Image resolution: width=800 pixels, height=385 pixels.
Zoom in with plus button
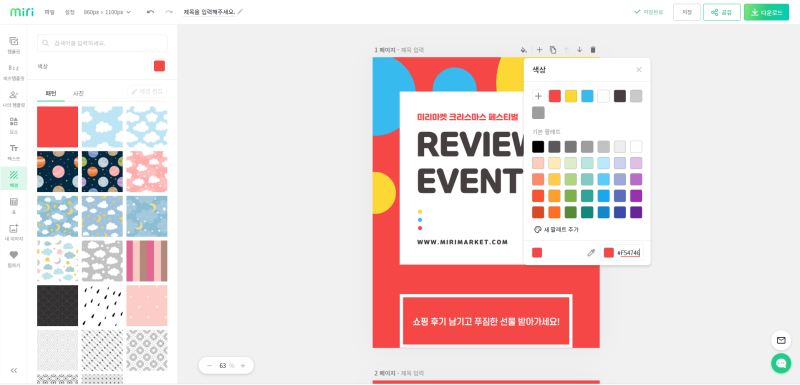pos(243,366)
